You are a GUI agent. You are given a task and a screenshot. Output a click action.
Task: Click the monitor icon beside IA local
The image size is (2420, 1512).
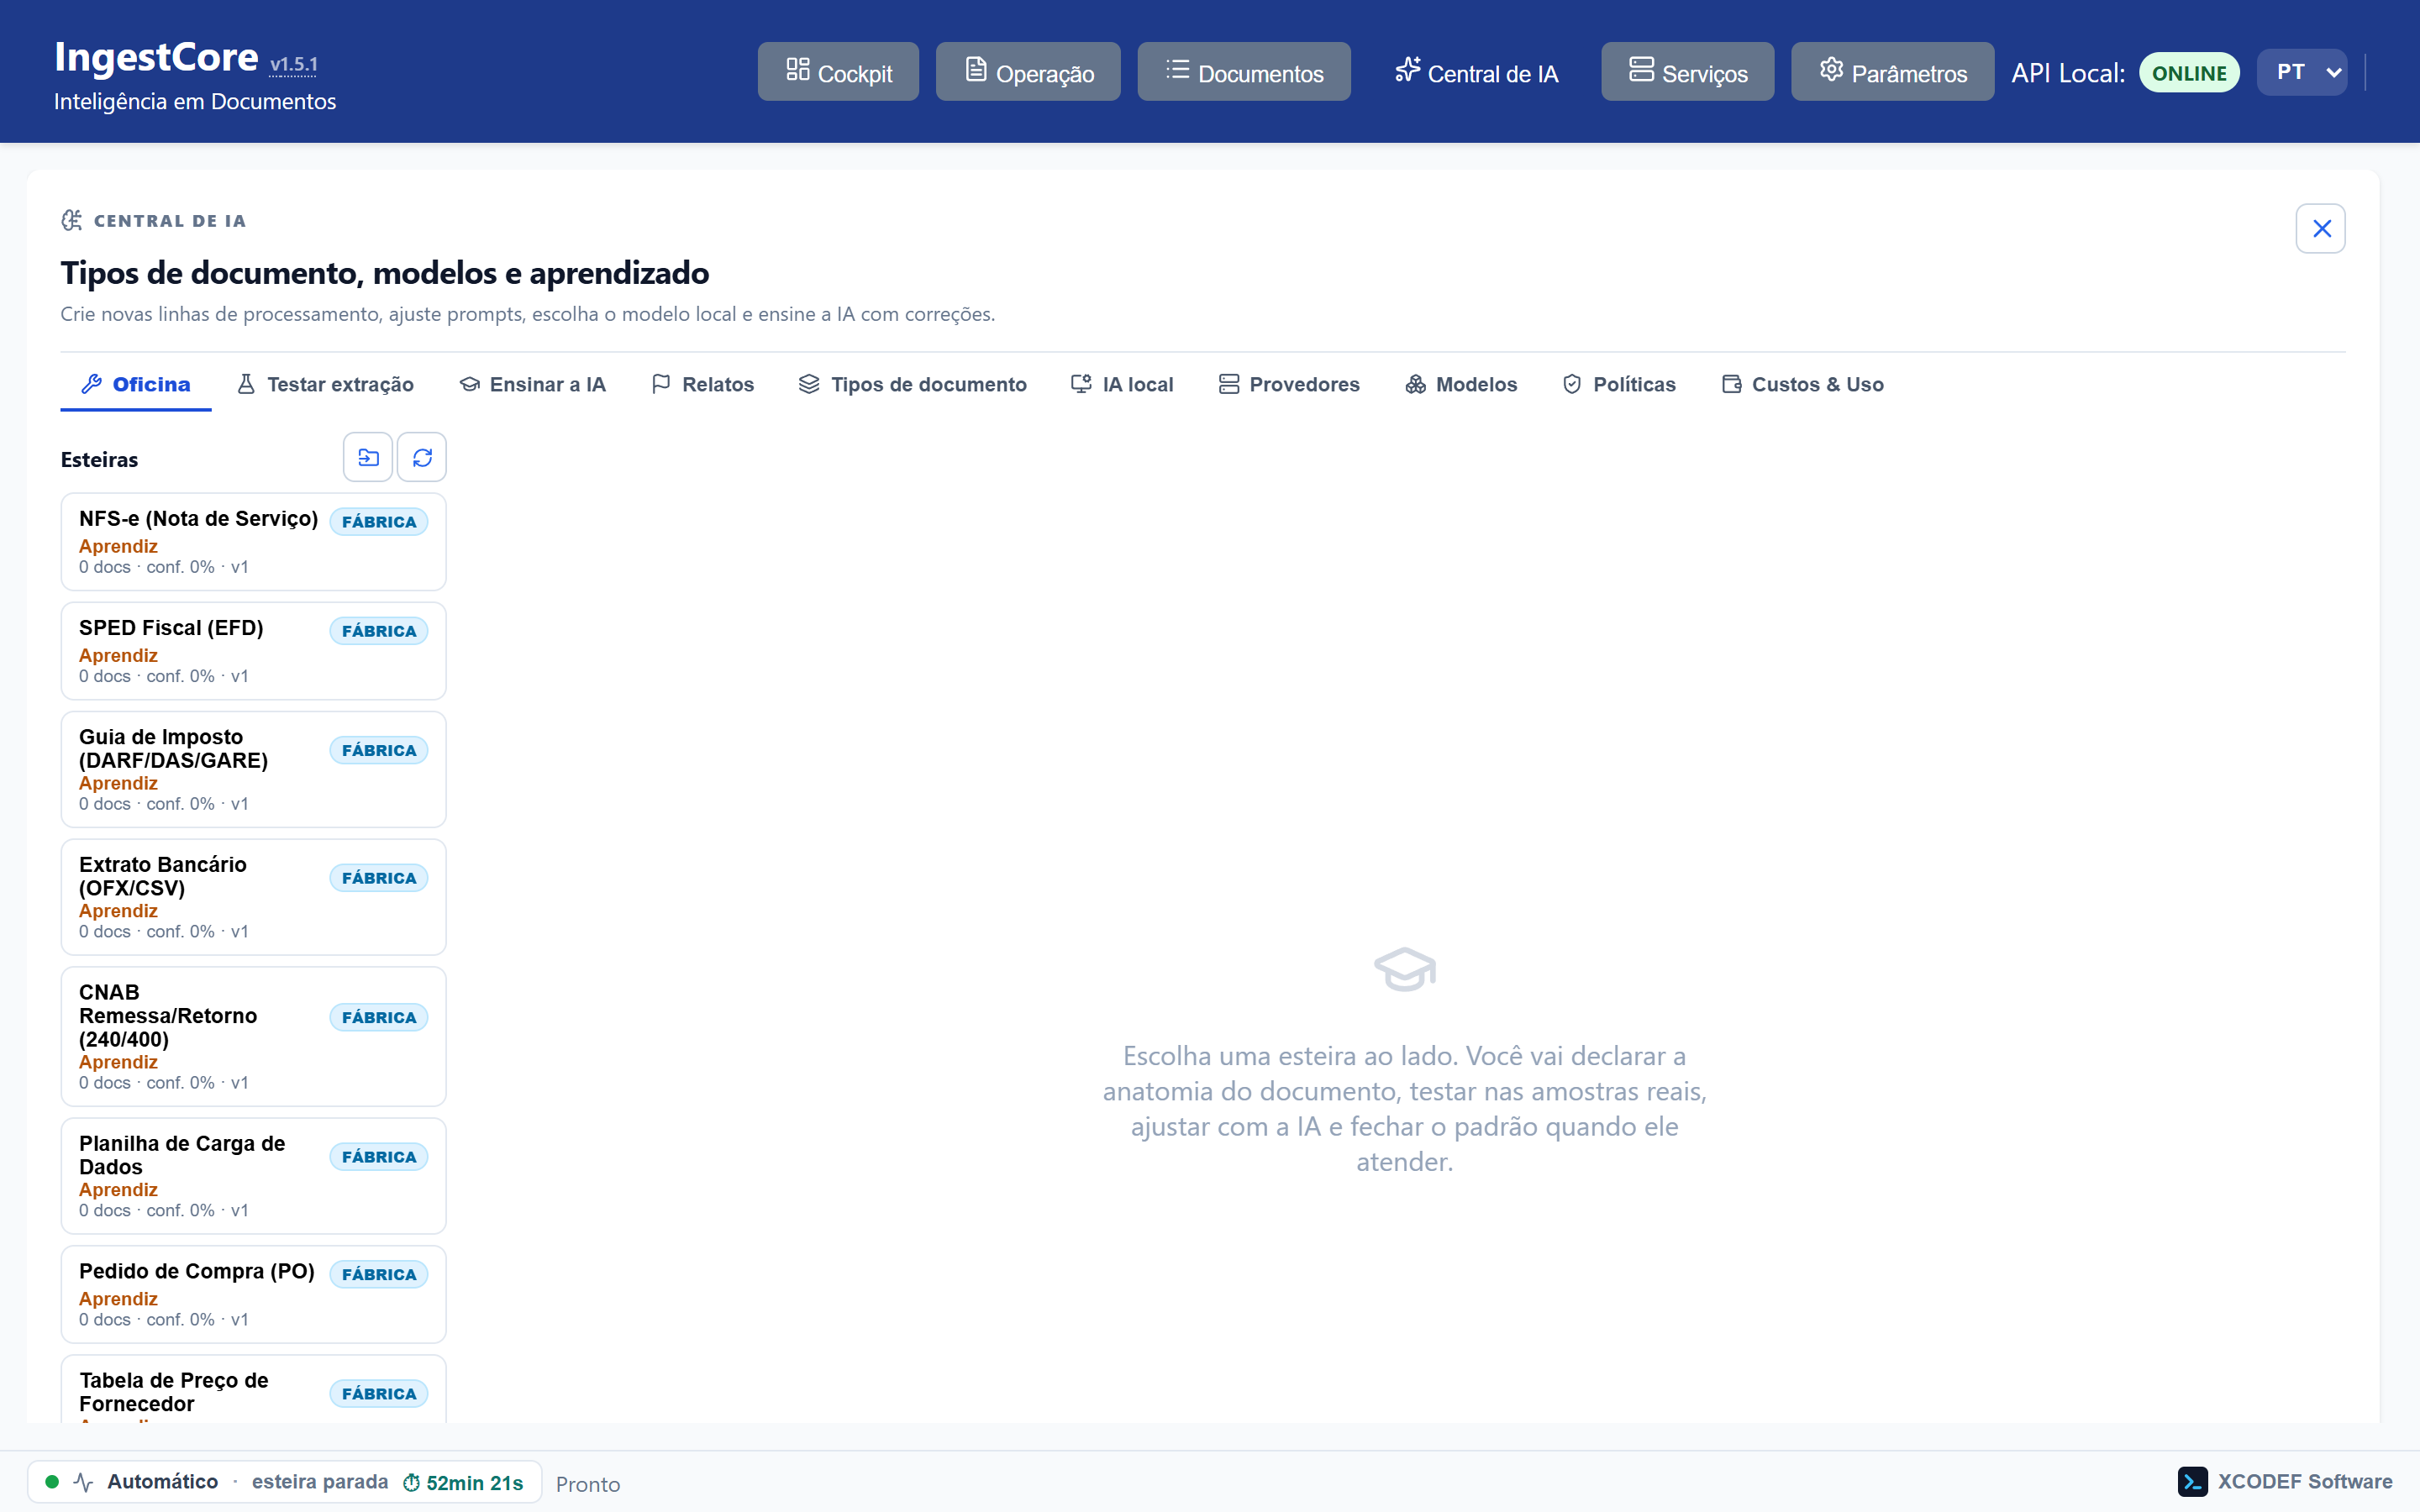(x=1081, y=384)
